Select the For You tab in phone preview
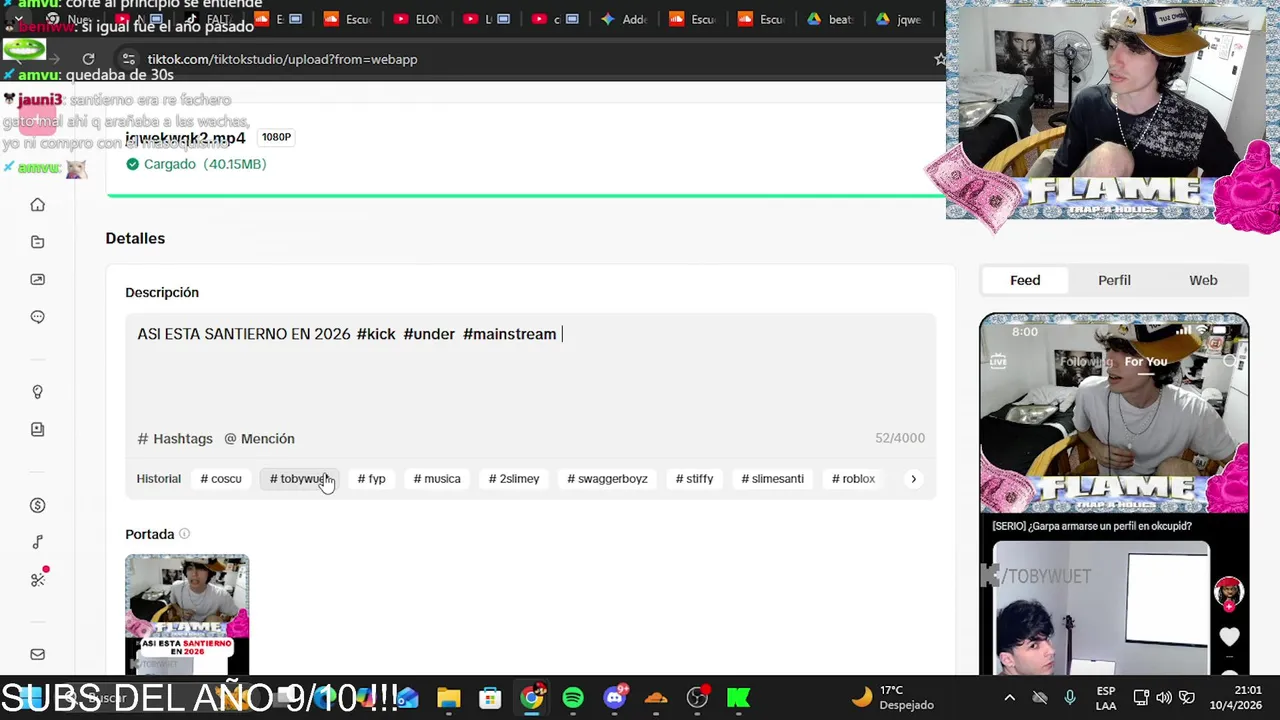 [1145, 362]
